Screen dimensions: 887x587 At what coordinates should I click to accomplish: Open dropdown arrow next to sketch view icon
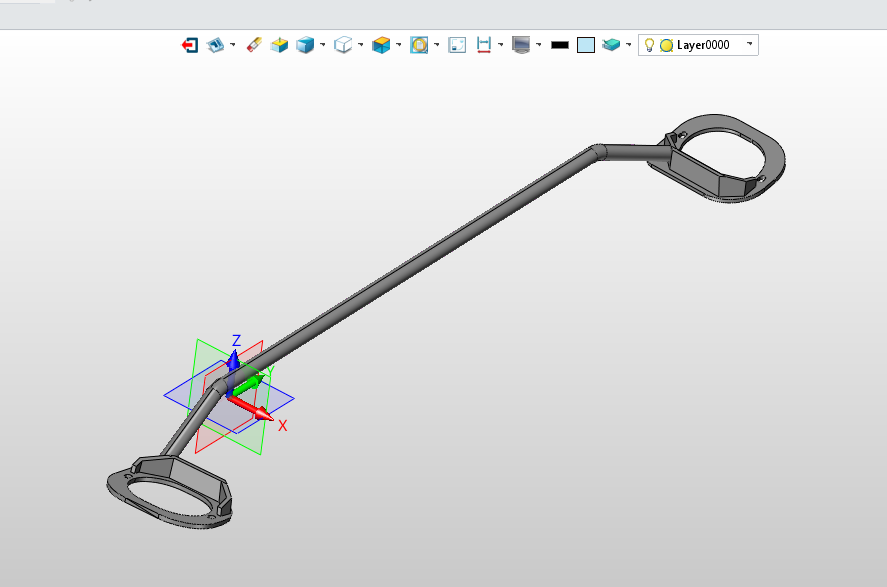click(x=232, y=45)
